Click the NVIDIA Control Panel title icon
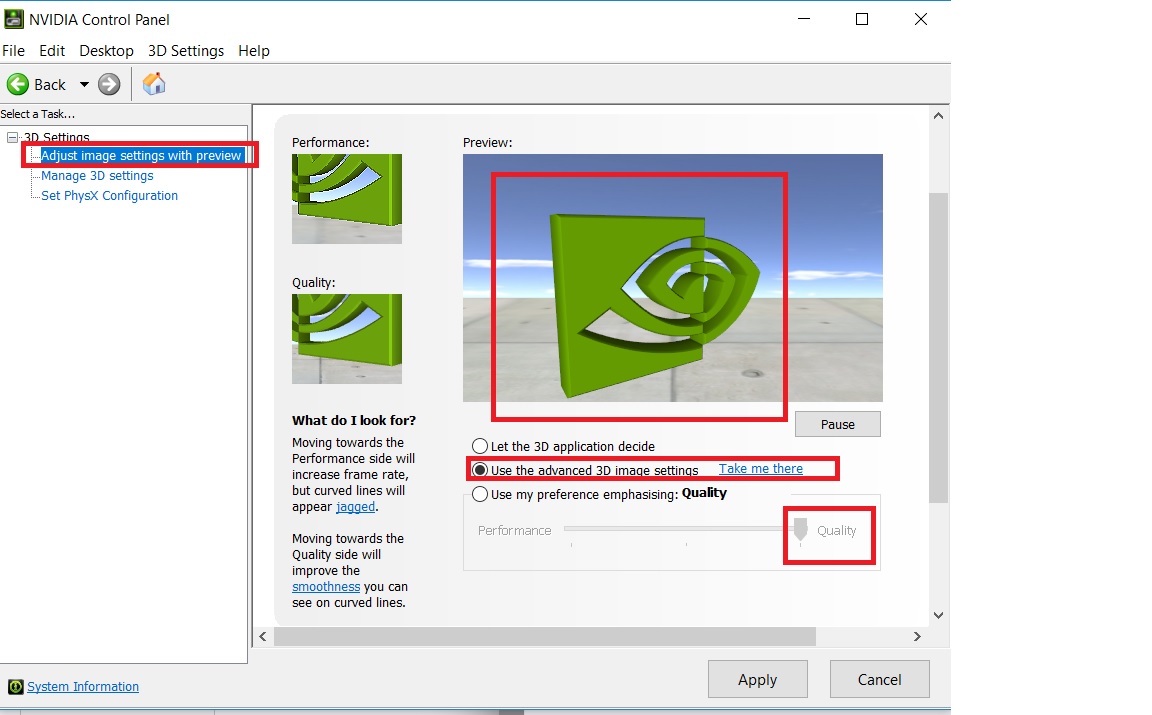1152x715 pixels. 13,19
